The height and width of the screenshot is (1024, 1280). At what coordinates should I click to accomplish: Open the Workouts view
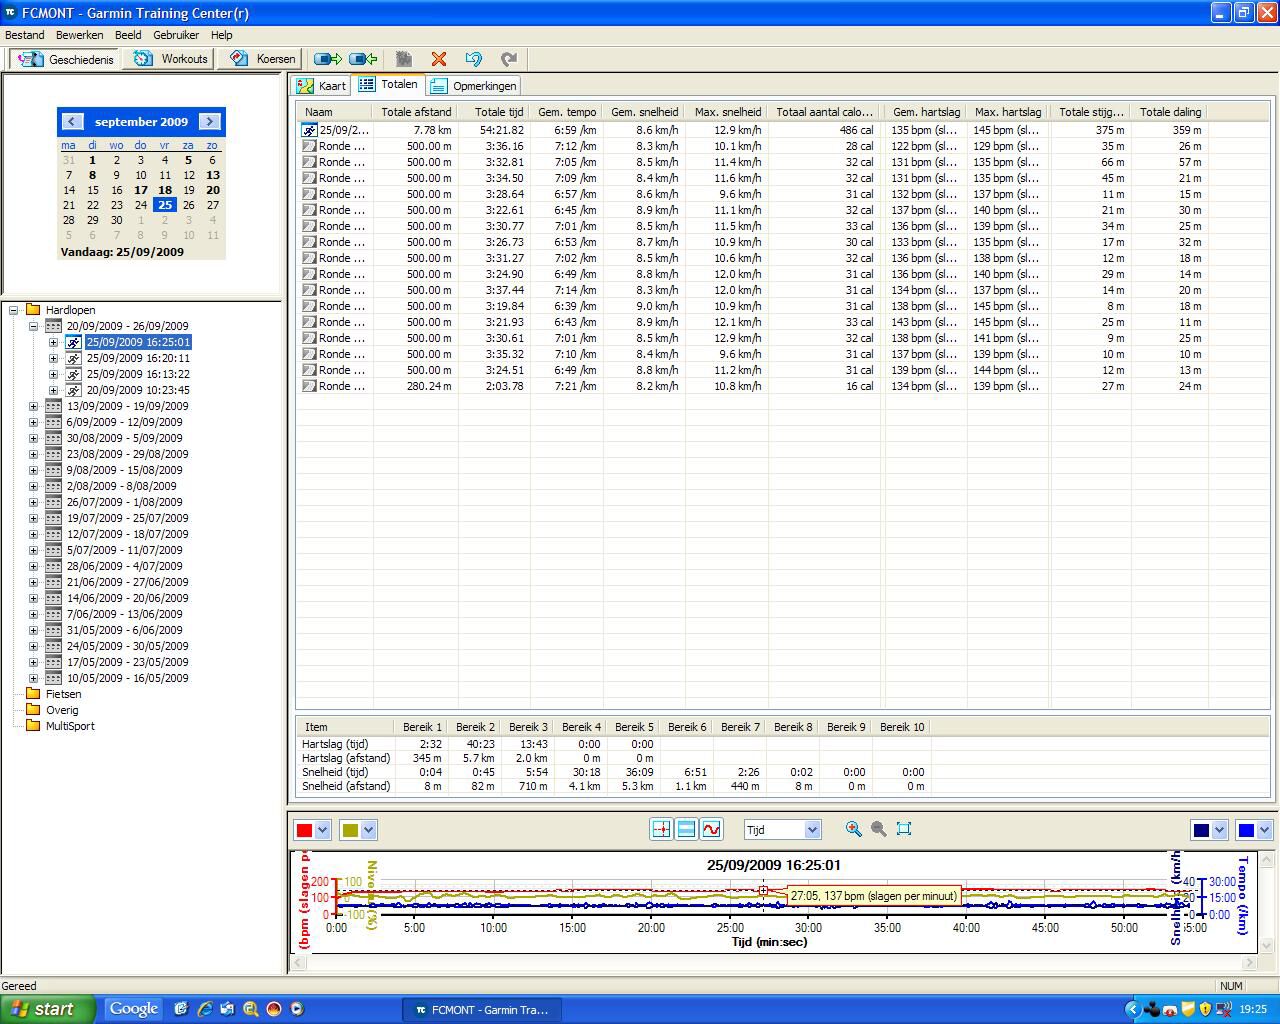[x=172, y=59]
